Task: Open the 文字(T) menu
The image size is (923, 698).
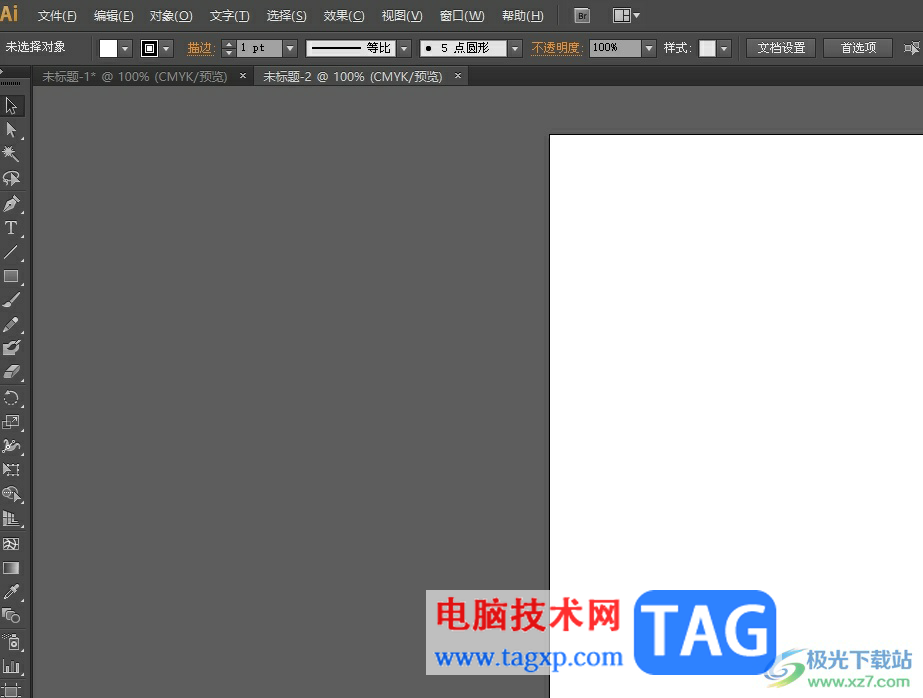Action: (x=230, y=16)
